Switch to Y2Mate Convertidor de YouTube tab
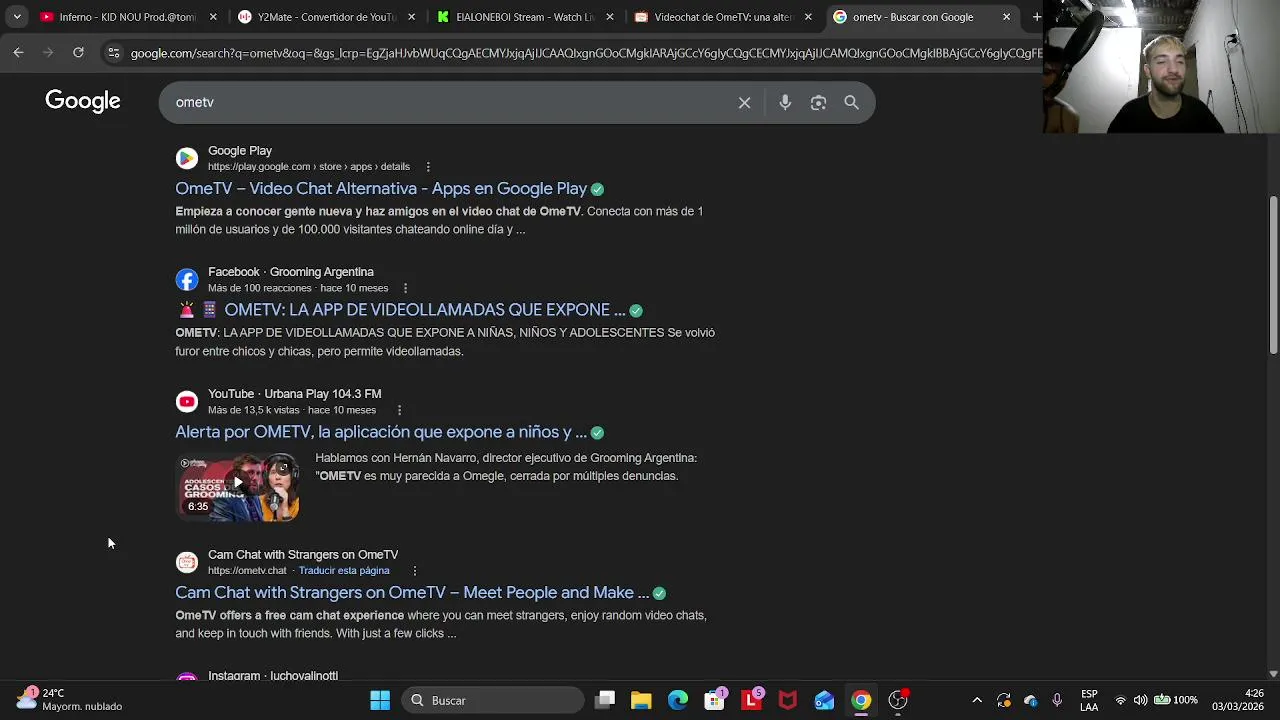 pyautogui.click(x=326, y=17)
